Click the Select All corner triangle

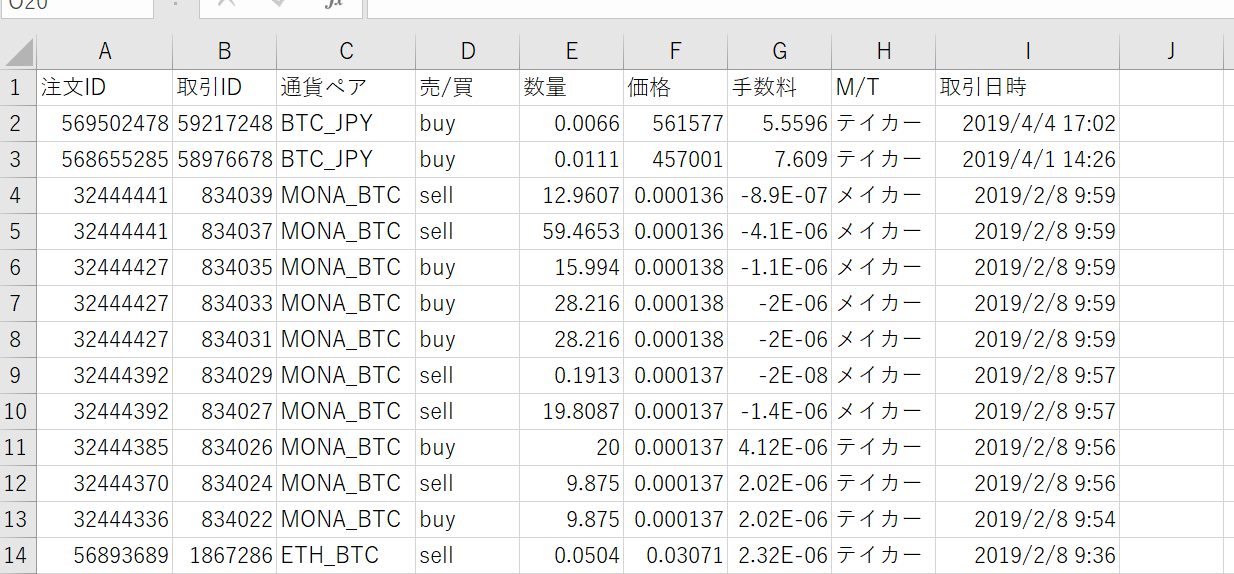coord(18,52)
